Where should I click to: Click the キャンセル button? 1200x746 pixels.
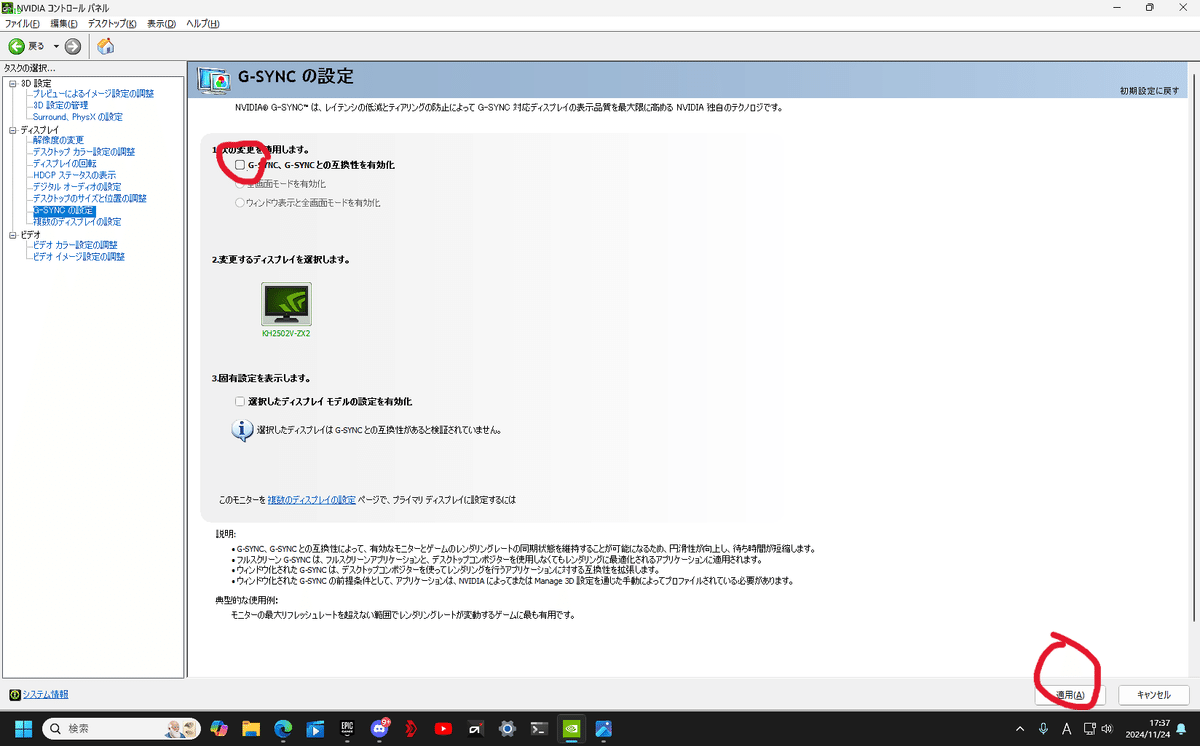(x=1153, y=694)
